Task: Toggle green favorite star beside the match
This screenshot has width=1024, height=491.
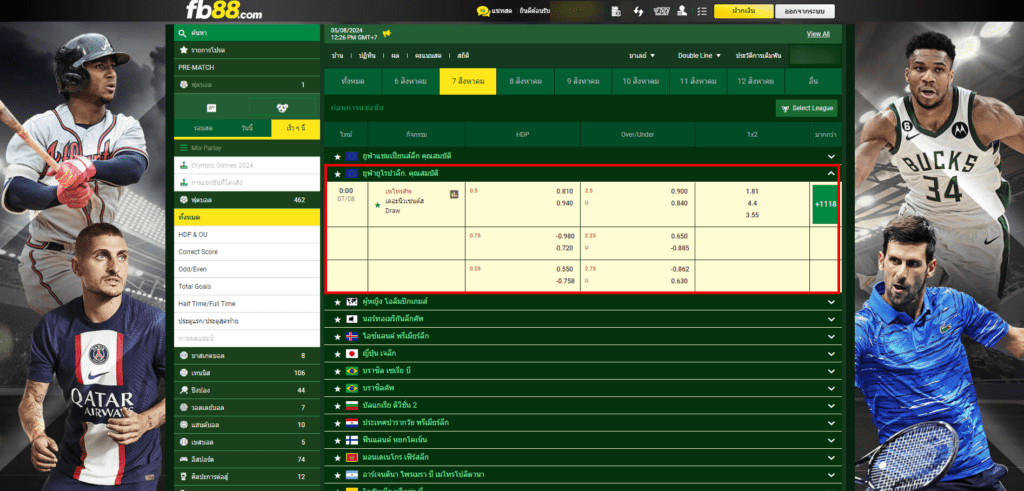Action: (x=377, y=205)
